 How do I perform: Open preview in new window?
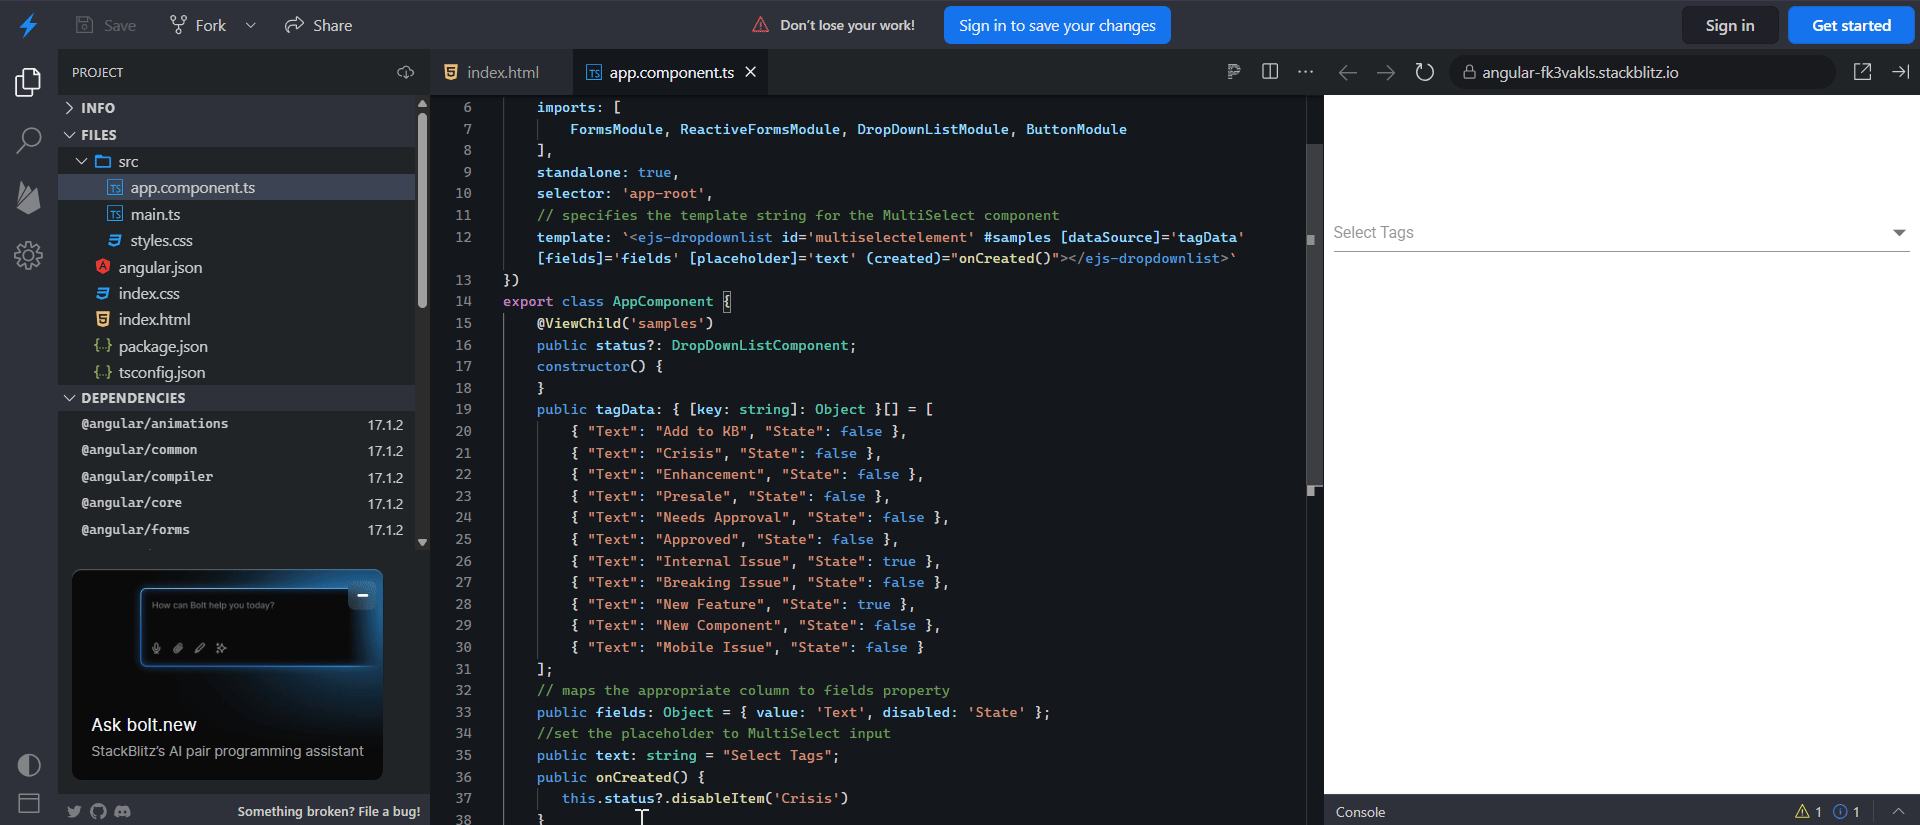click(x=1862, y=72)
